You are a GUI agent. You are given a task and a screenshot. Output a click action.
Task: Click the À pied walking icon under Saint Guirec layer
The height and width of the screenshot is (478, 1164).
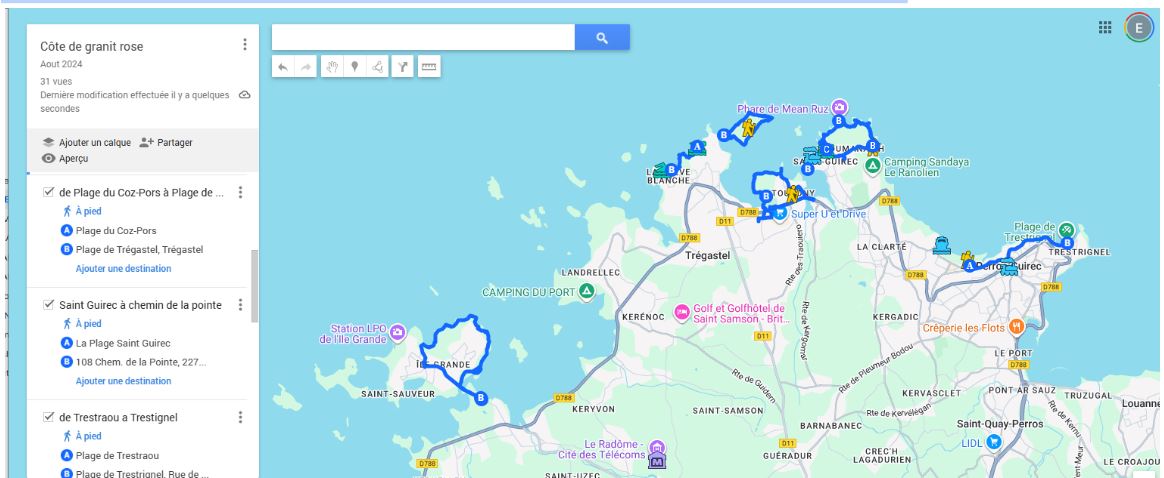click(68, 324)
